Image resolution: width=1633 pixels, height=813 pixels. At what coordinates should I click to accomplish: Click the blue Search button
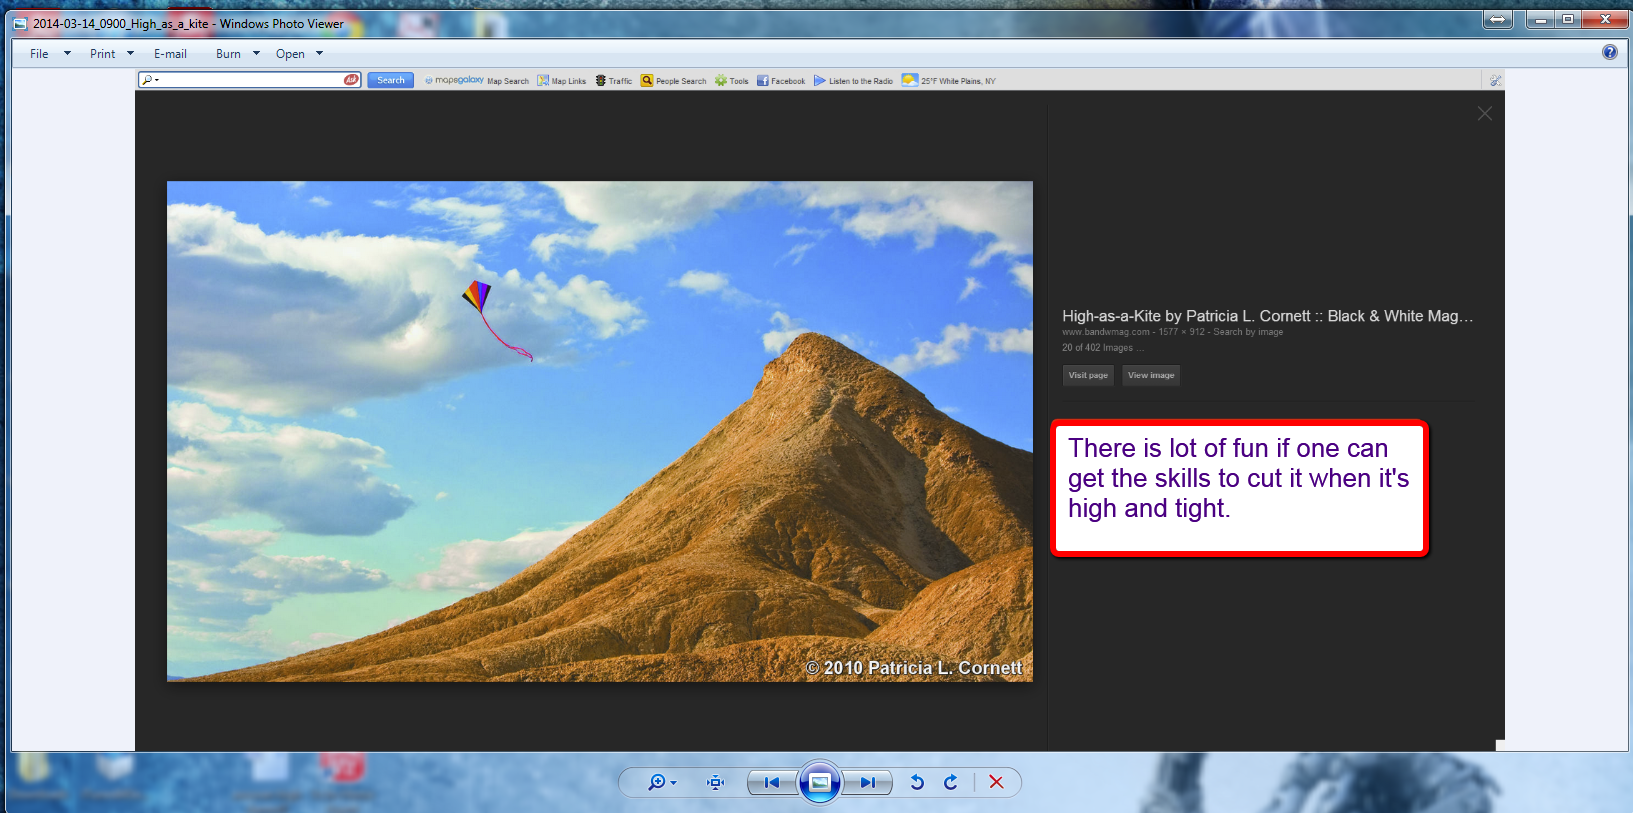(x=390, y=80)
